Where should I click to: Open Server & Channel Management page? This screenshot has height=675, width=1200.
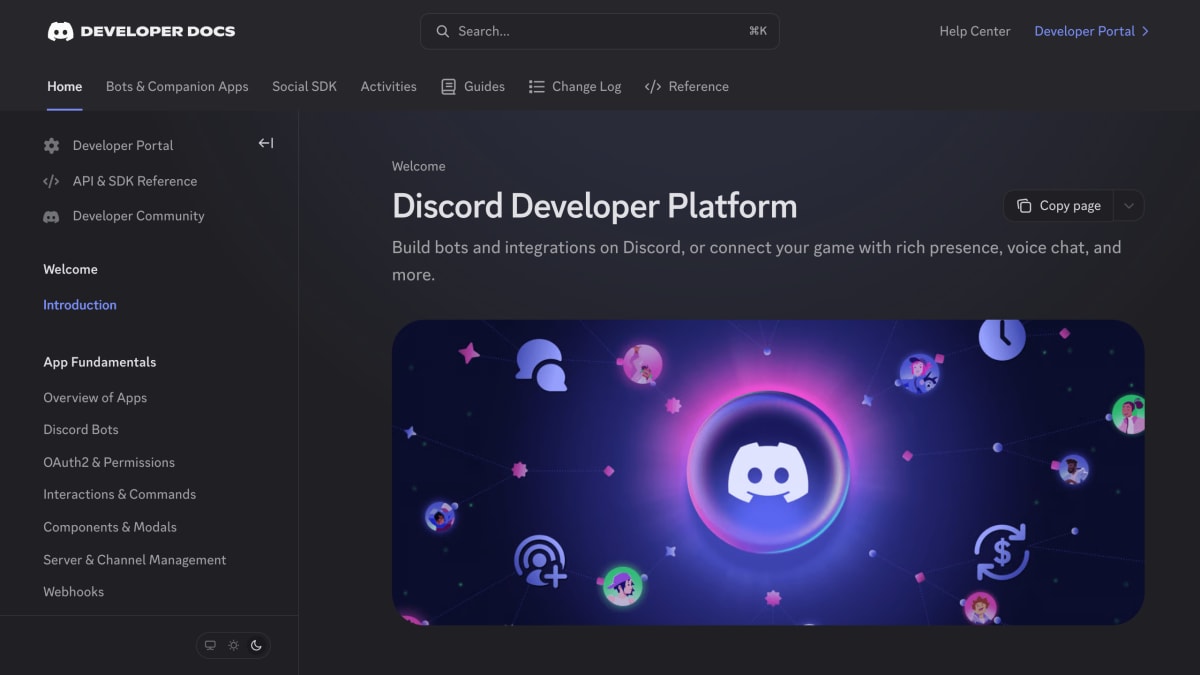click(135, 560)
